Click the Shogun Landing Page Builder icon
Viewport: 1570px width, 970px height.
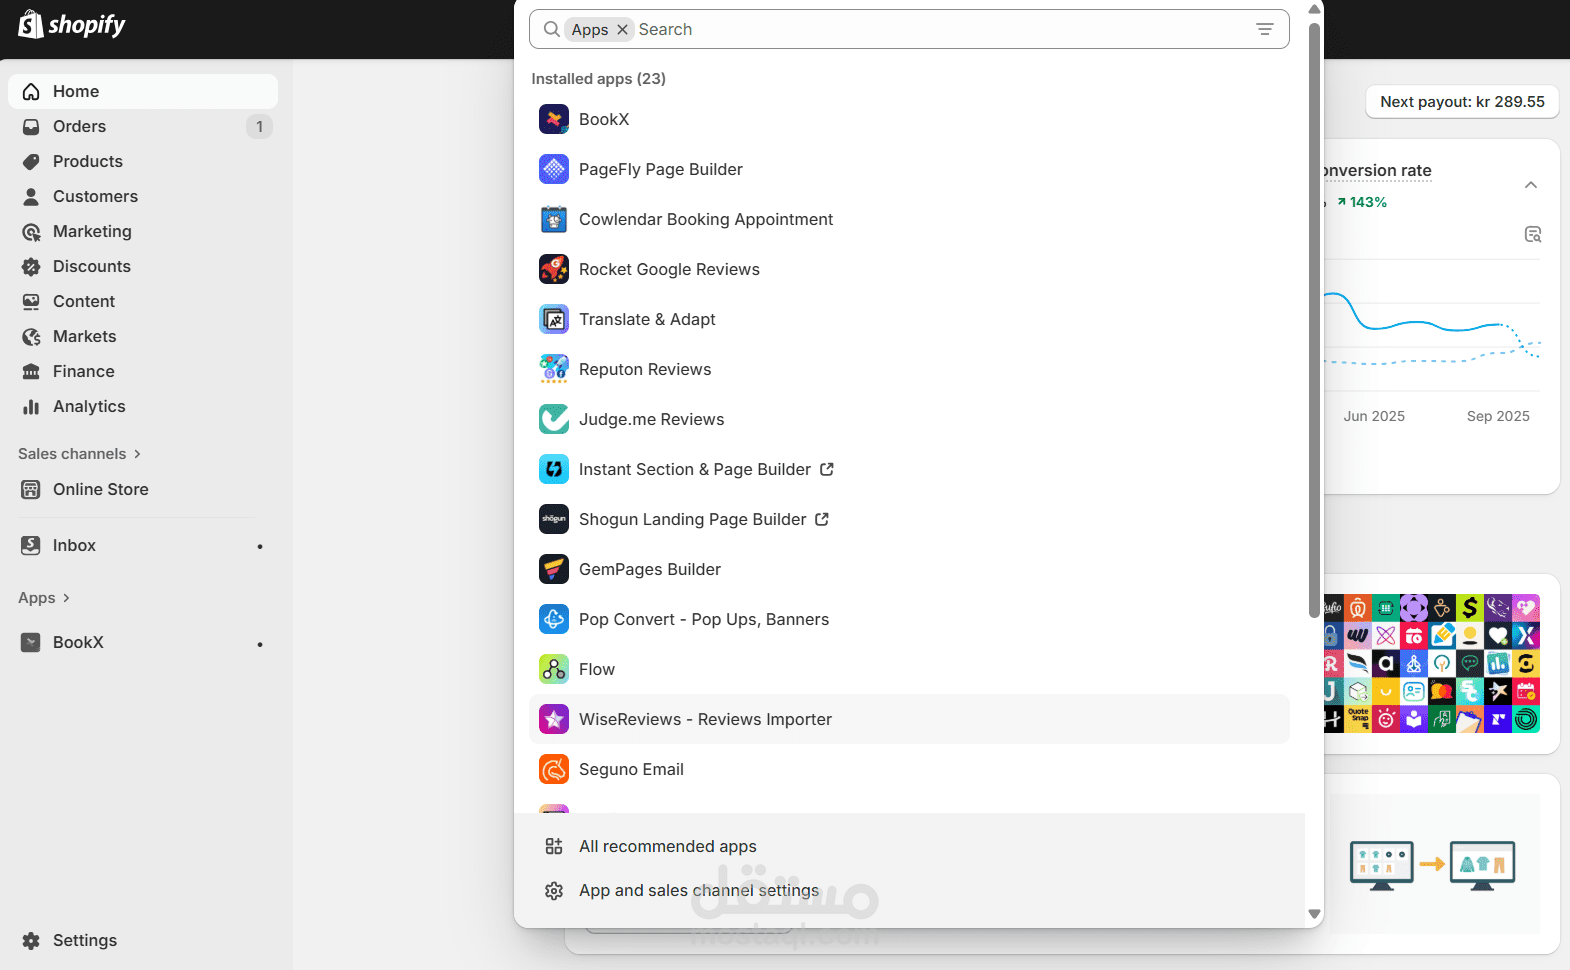coord(554,519)
